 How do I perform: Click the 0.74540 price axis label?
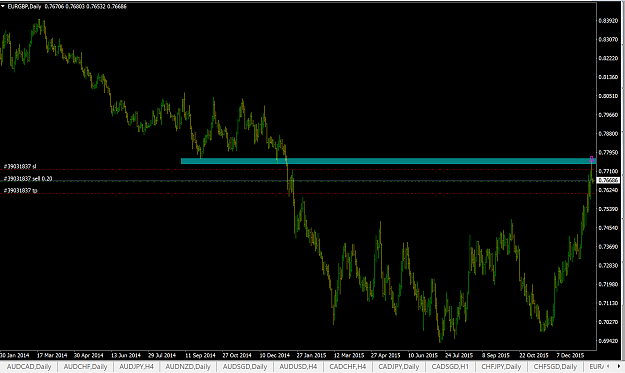tap(609, 228)
